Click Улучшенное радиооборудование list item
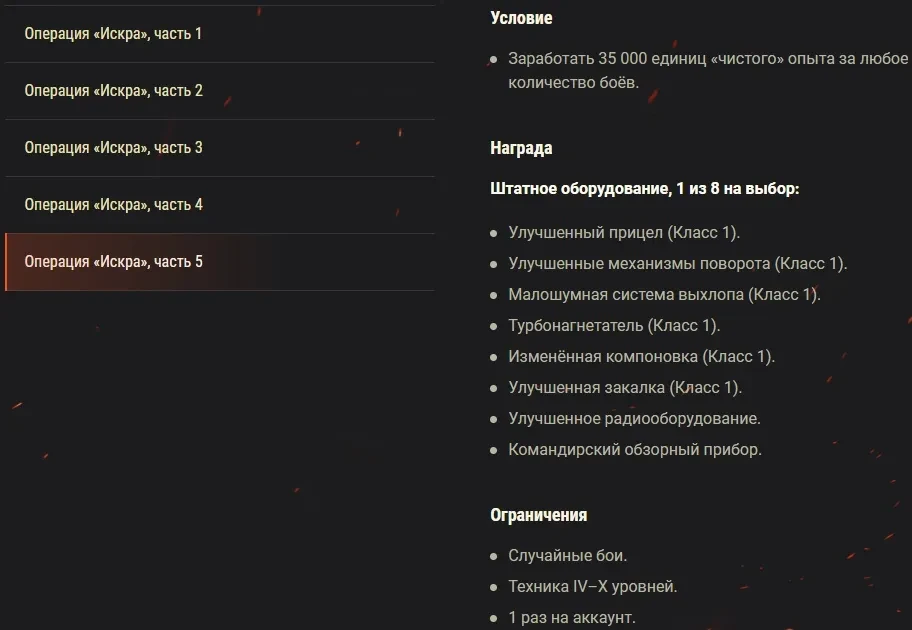The width and height of the screenshot is (912, 630). 634,419
